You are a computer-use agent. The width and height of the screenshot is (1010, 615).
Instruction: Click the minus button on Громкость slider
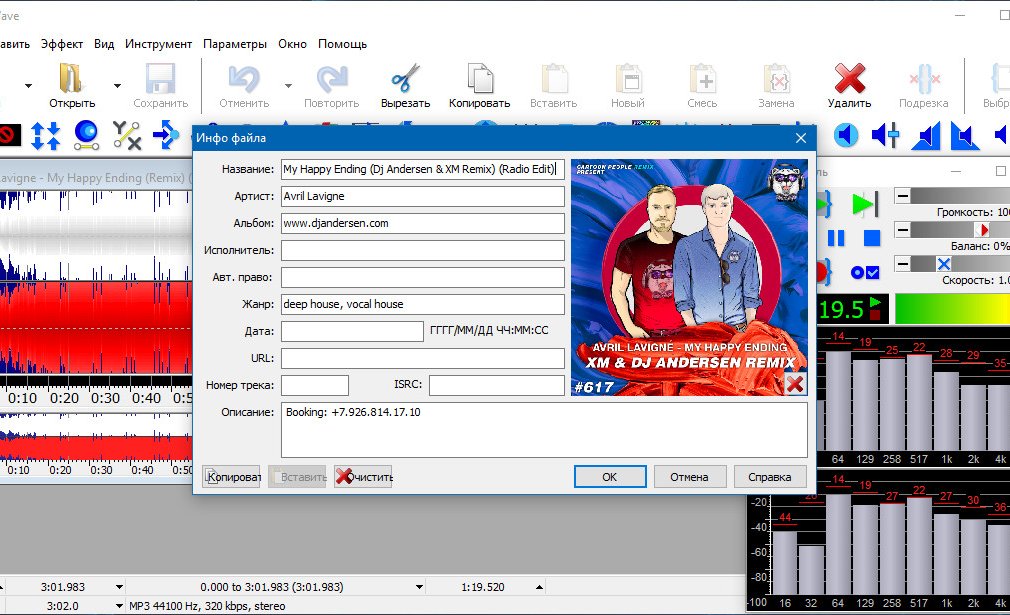point(903,196)
